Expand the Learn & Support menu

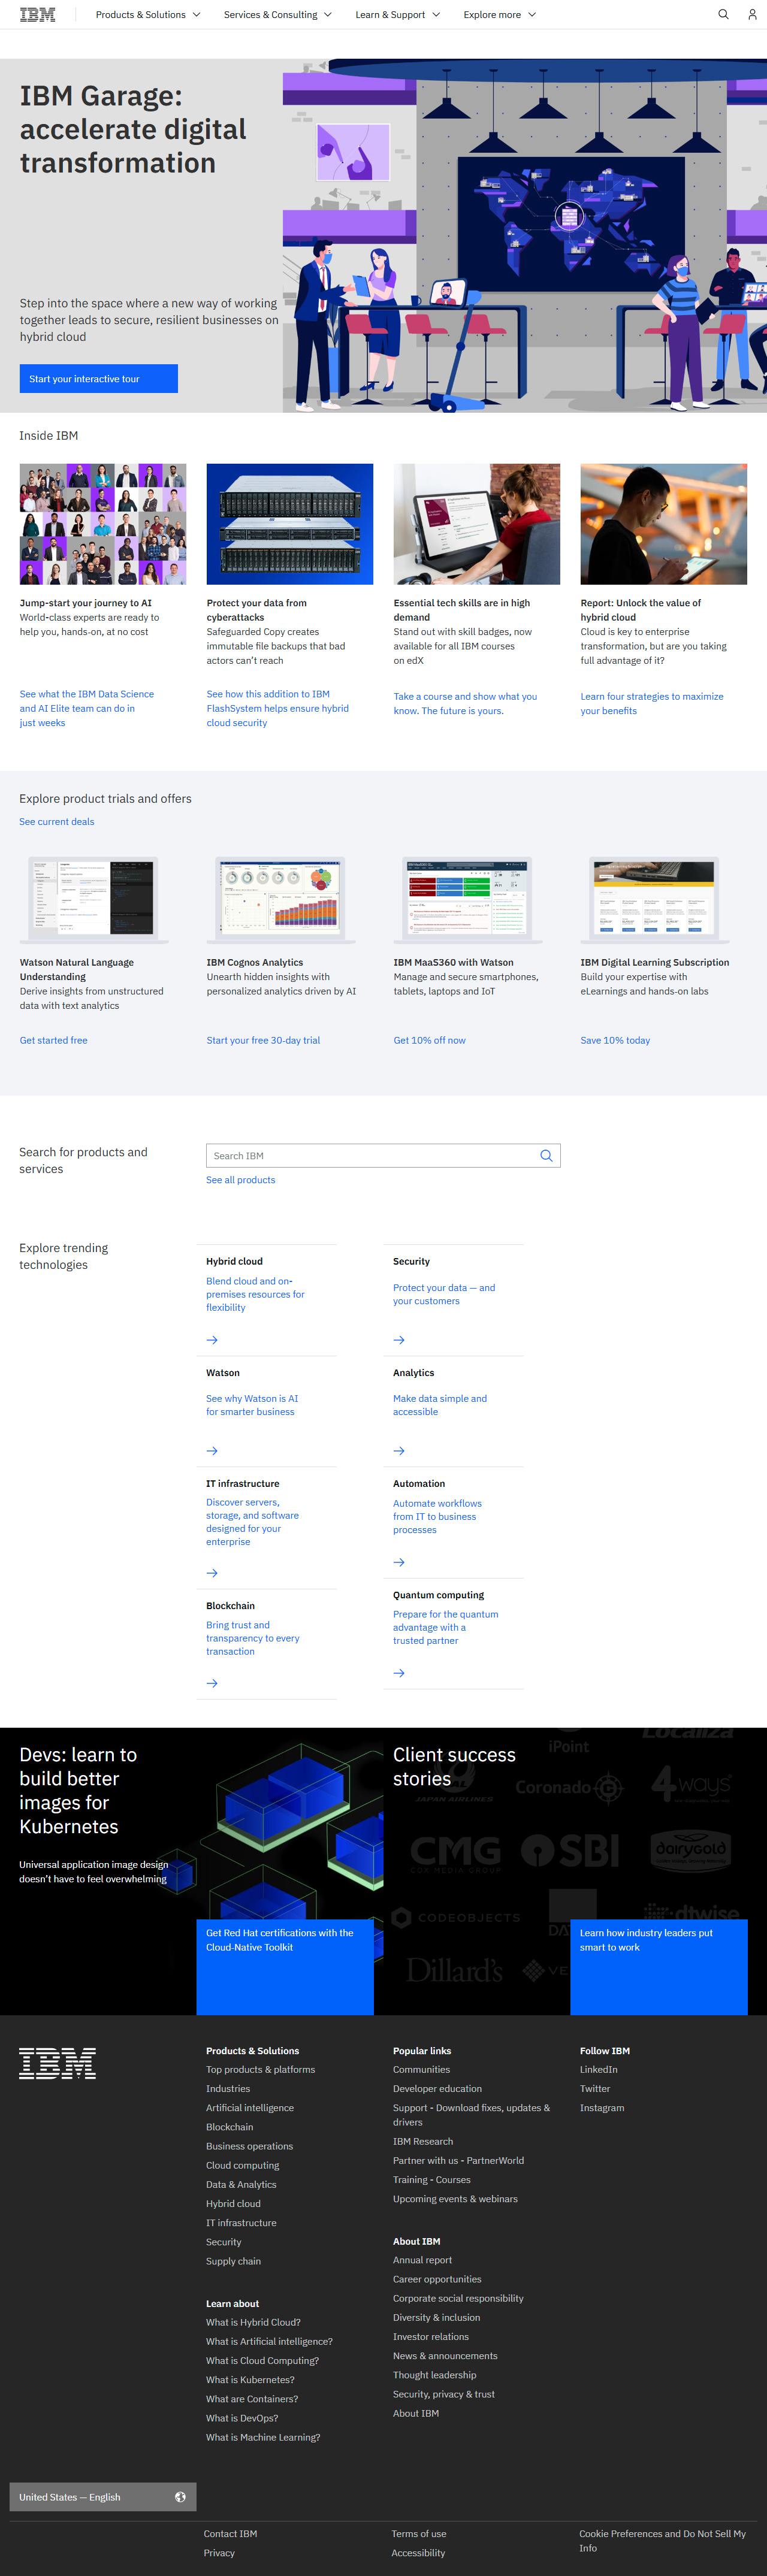point(397,14)
